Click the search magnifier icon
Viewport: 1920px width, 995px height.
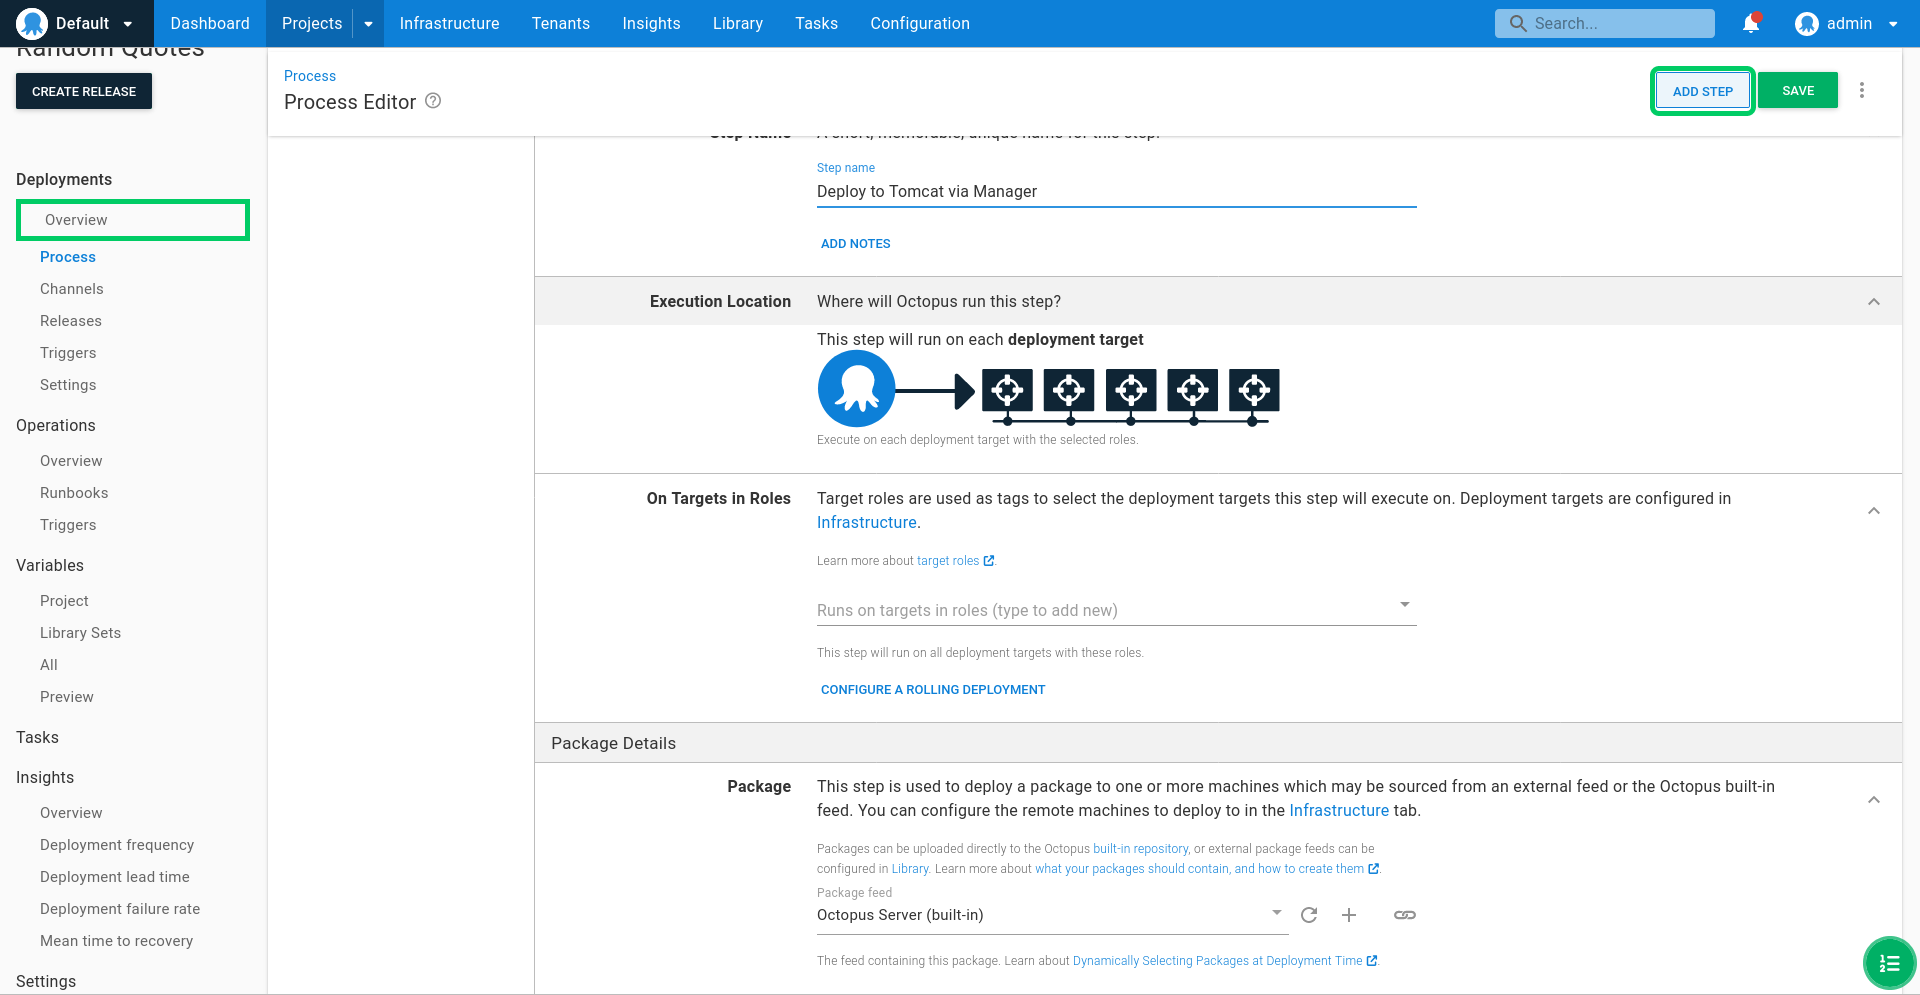(1518, 23)
